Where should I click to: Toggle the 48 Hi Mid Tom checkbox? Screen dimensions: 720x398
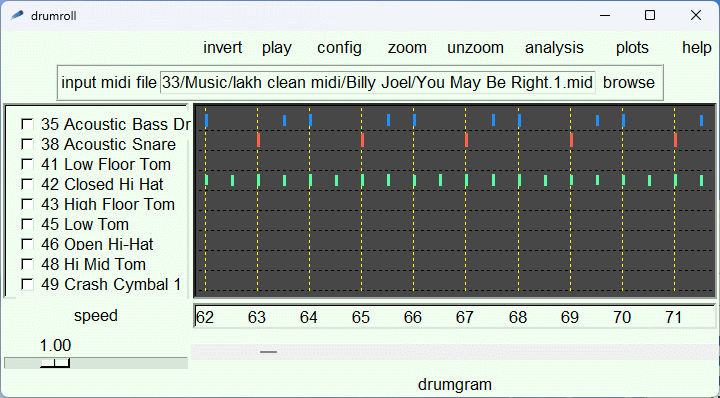pos(28,264)
